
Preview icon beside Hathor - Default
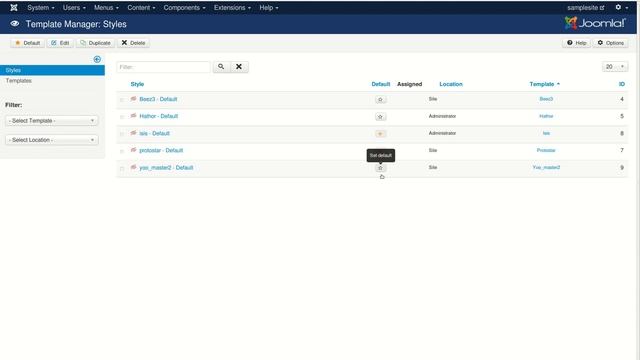click(x=133, y=116)
